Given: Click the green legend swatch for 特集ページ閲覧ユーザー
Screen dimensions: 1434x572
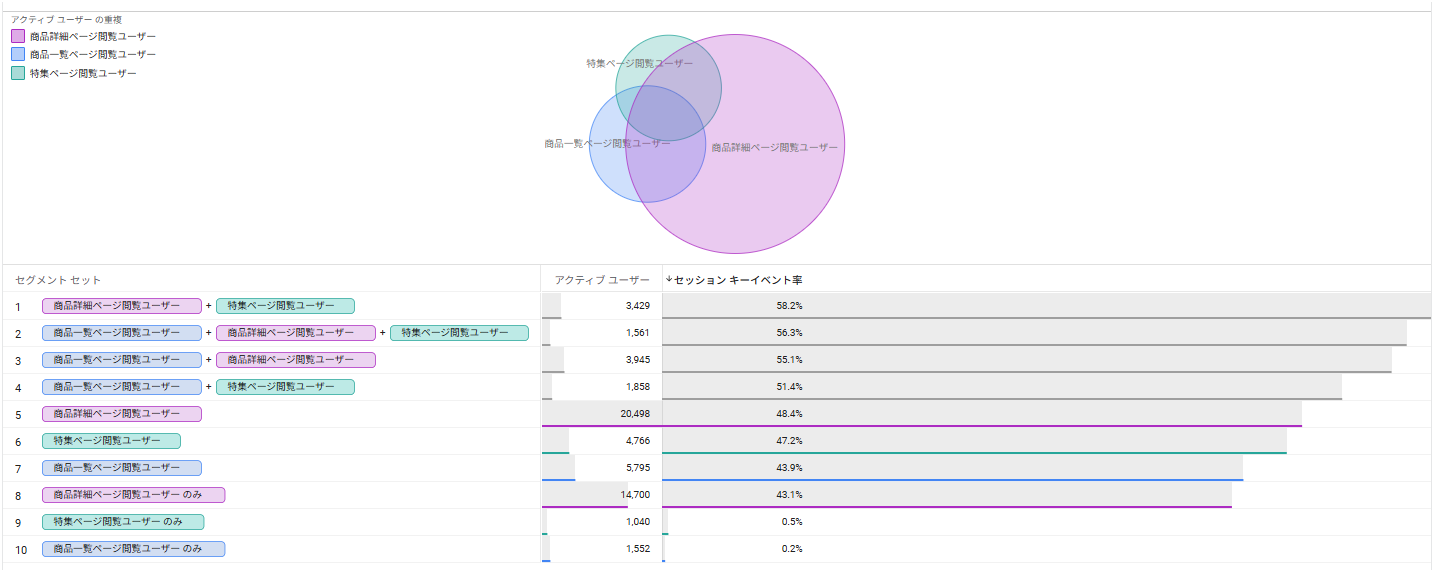Looking at the screenshot, I should pyautogui.click(x=18, y=73).
